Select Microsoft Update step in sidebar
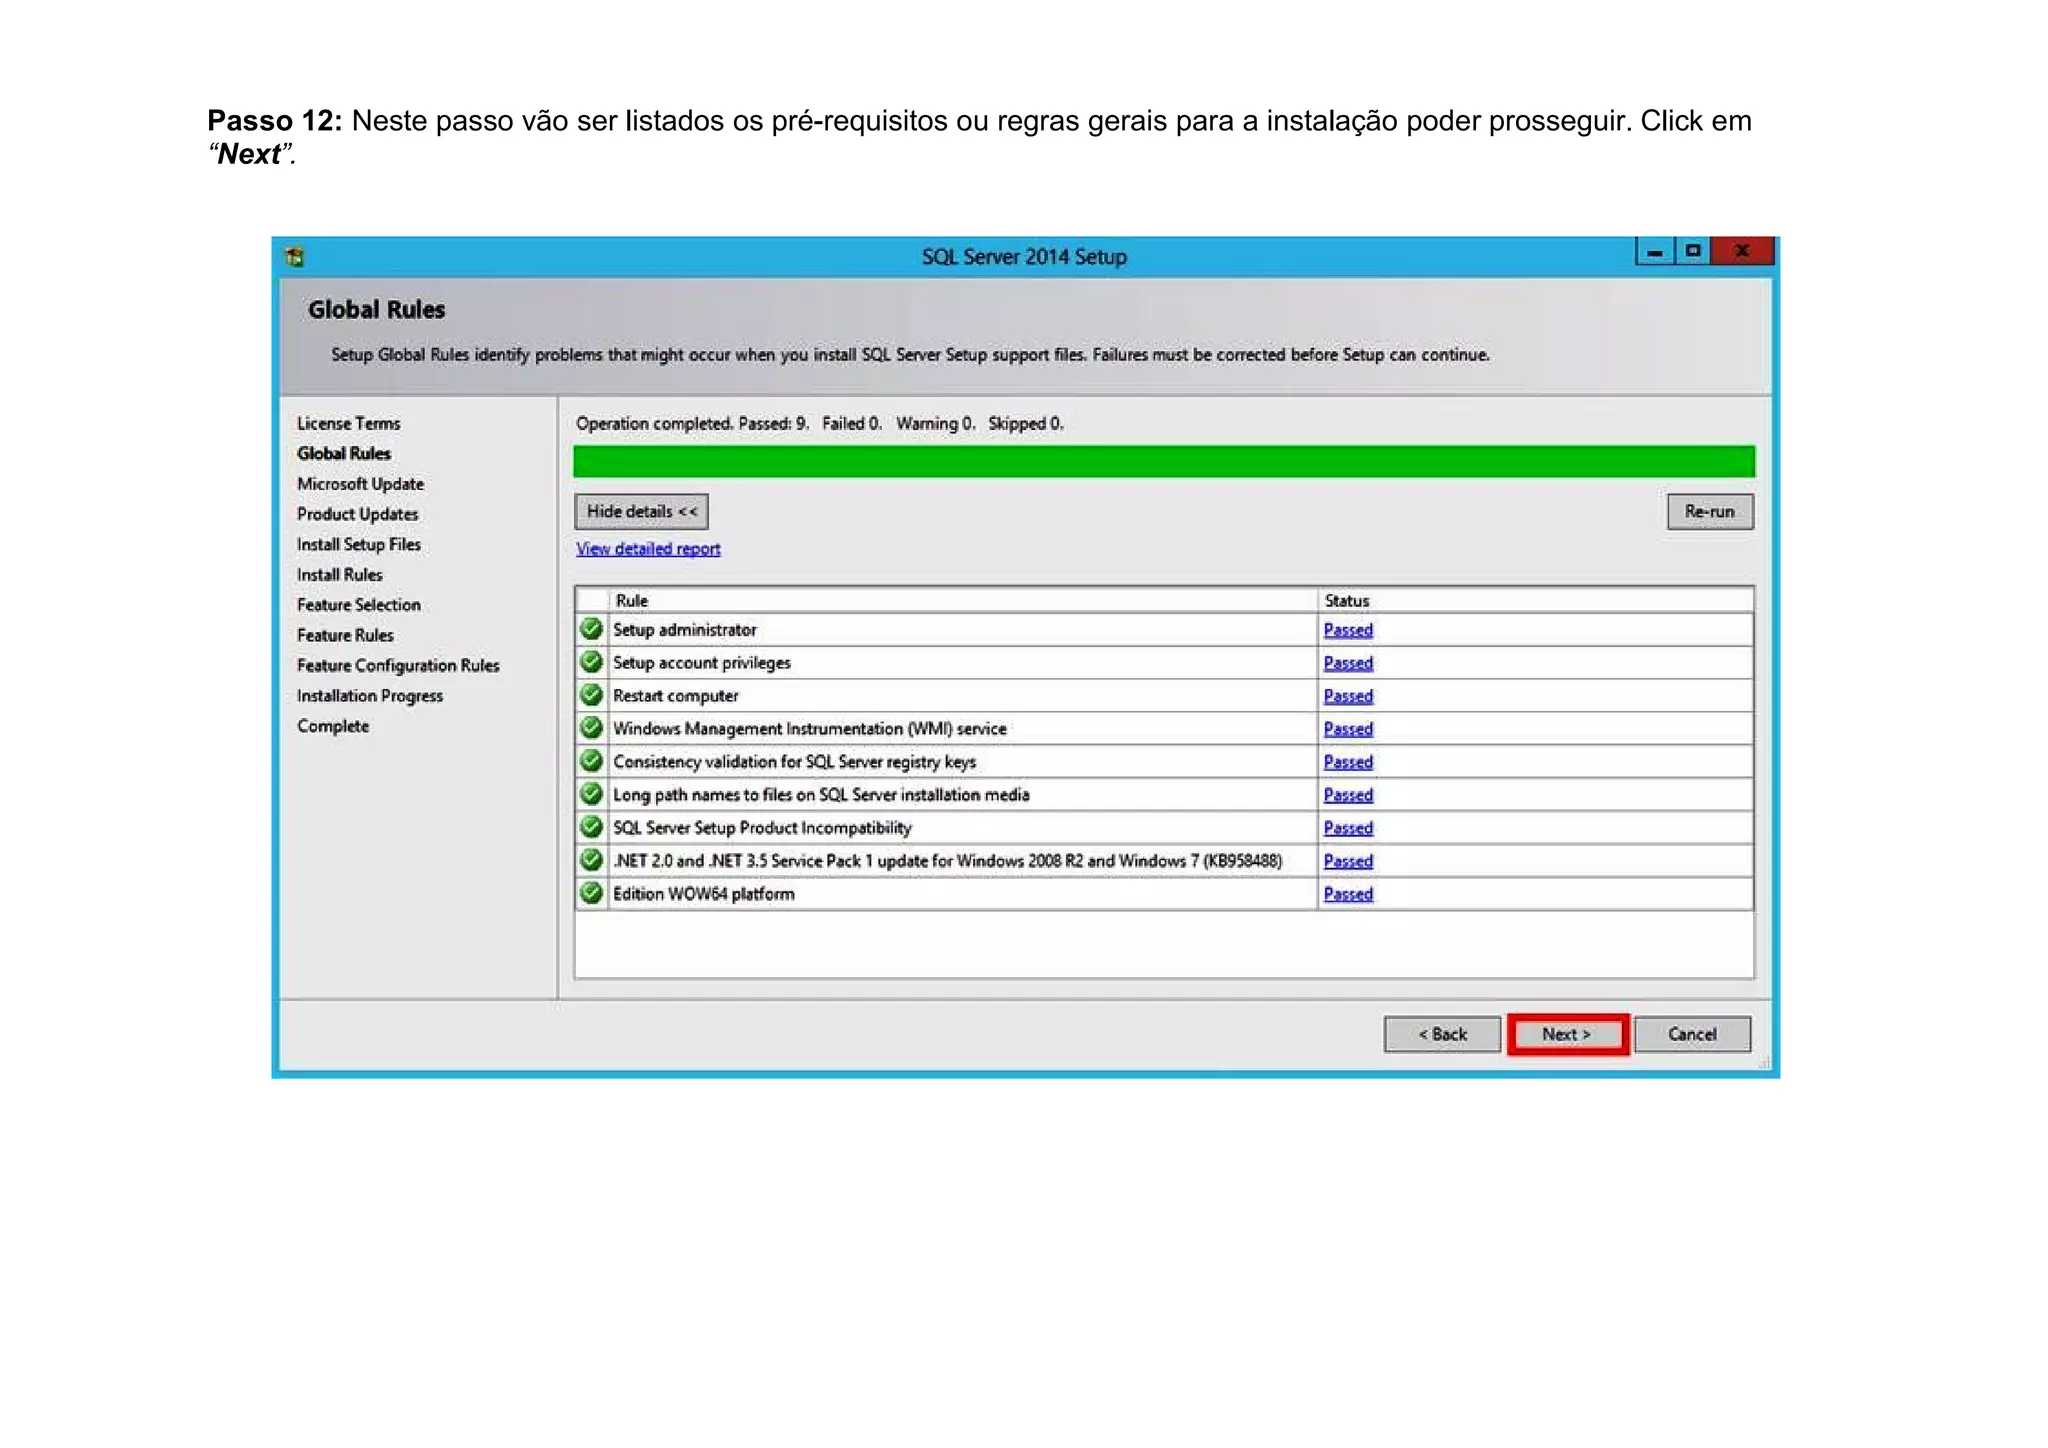This screenshot has width=2048, height=1448. 360,484
